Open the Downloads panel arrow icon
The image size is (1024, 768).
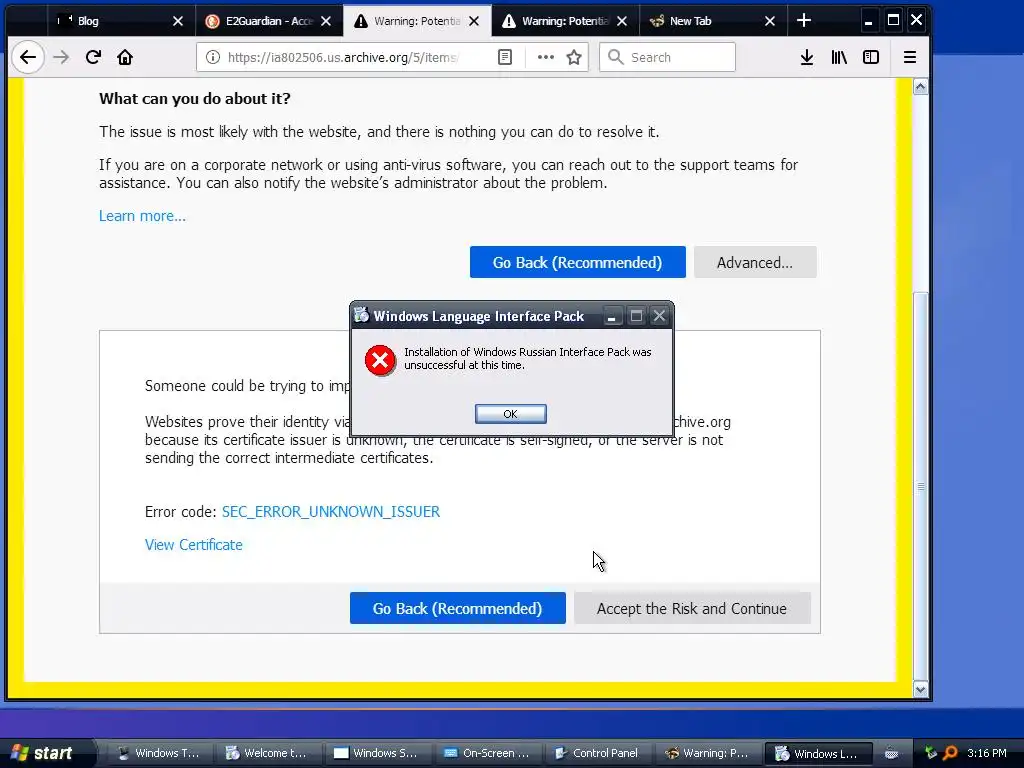click(x=807, y=57)
